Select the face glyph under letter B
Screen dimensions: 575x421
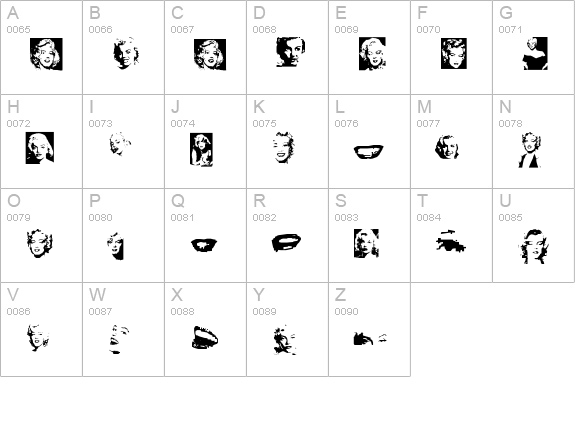126,53
